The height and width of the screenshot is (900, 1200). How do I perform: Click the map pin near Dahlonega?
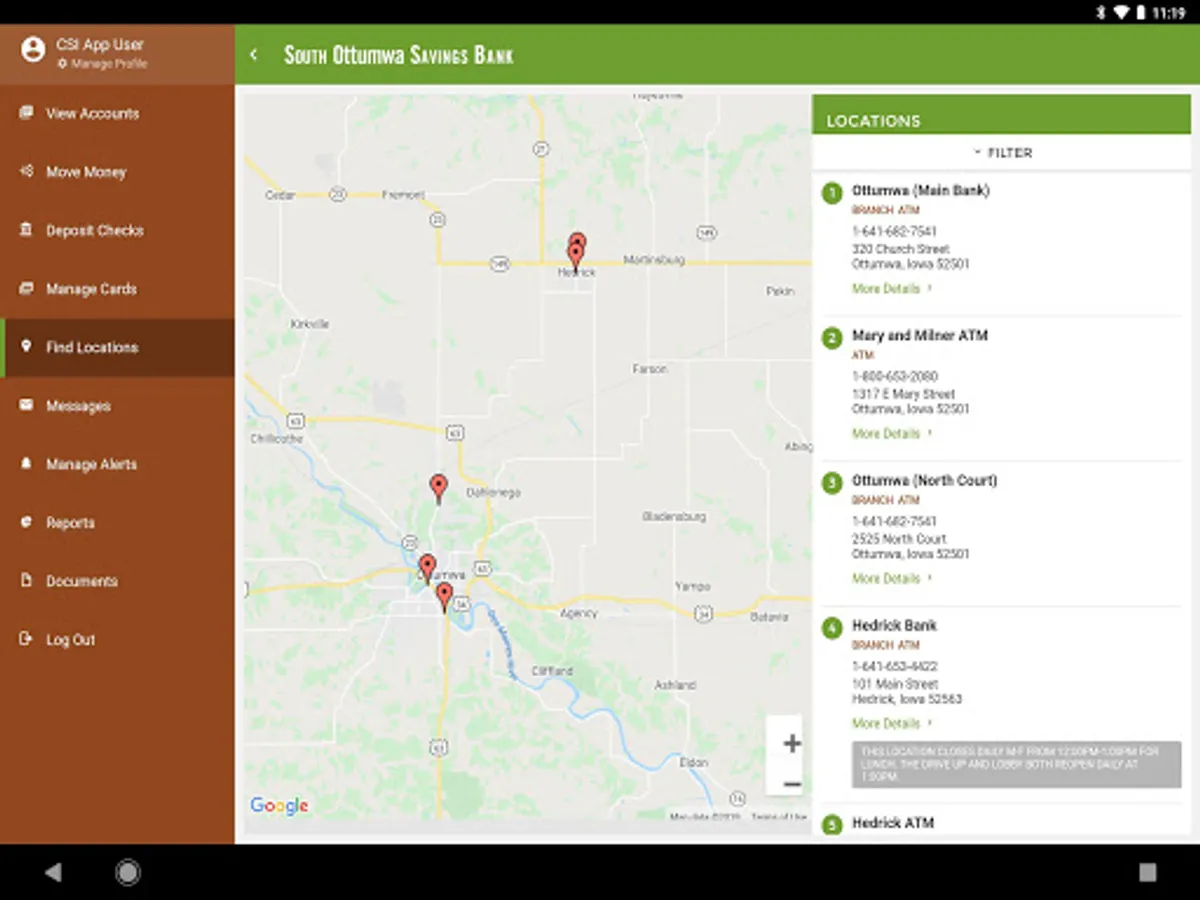point(438,488)
